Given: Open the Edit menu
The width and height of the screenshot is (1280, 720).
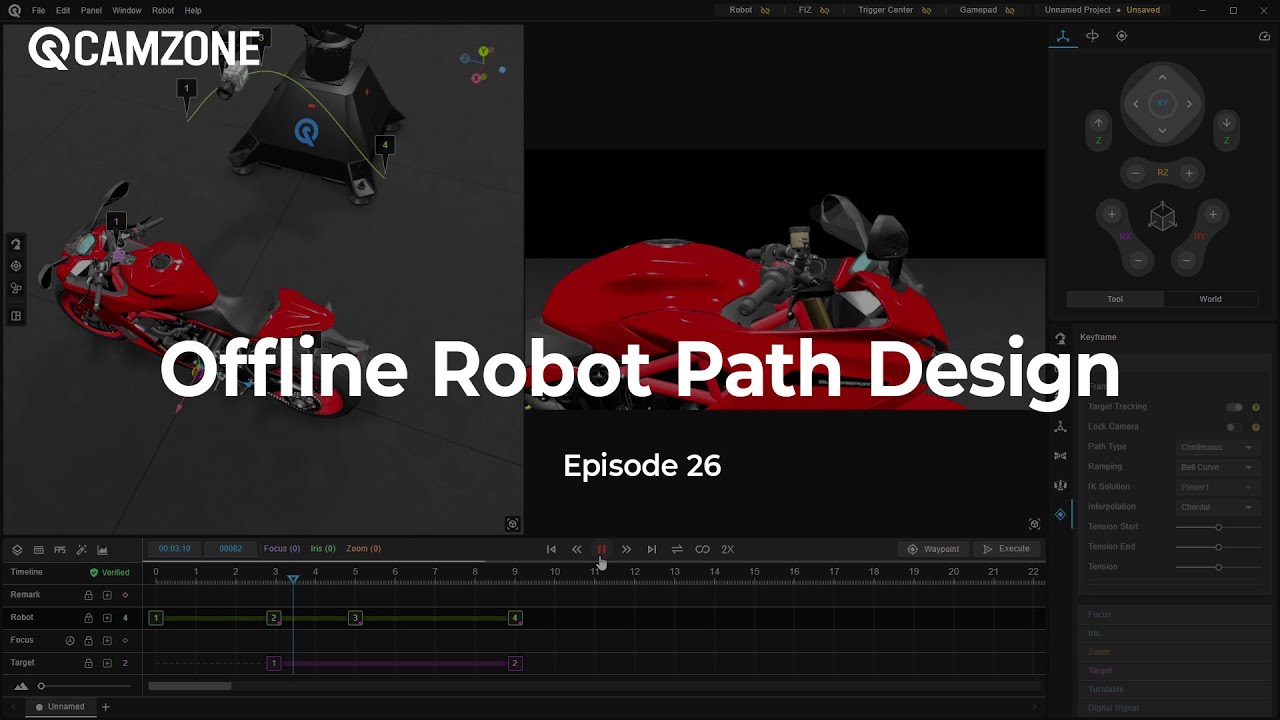Looking at the screenshot, I should click(x=63, y=10).
